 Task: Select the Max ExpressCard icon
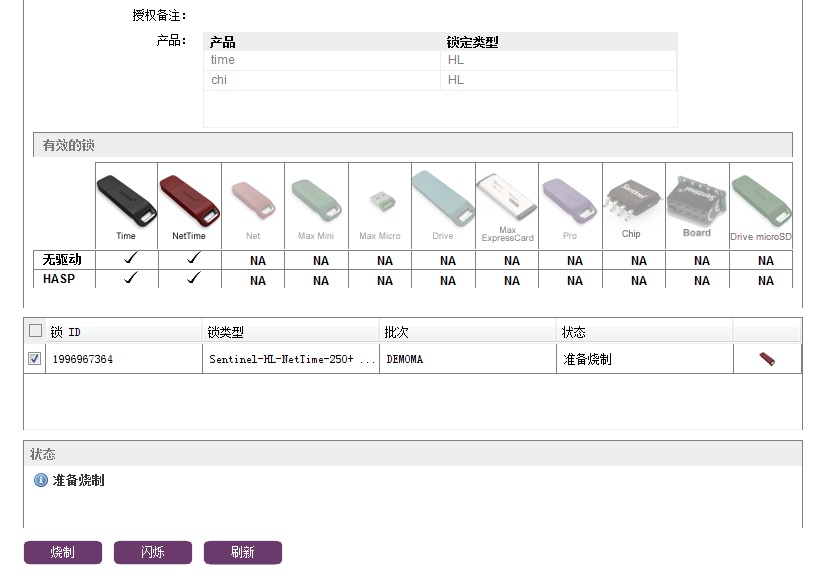(x=507, y=201)
